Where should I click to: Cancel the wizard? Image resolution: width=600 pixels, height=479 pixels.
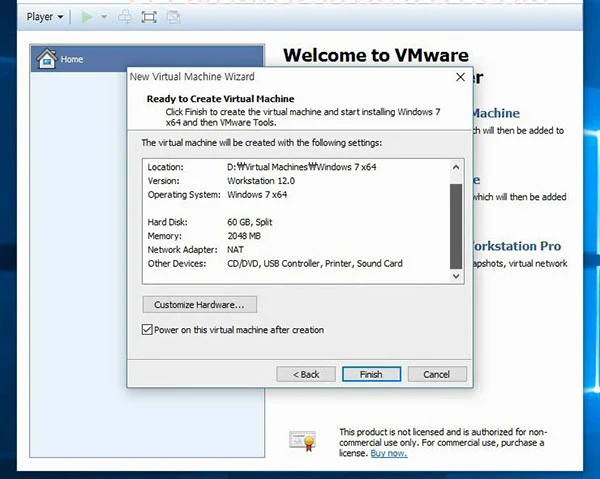437,374
